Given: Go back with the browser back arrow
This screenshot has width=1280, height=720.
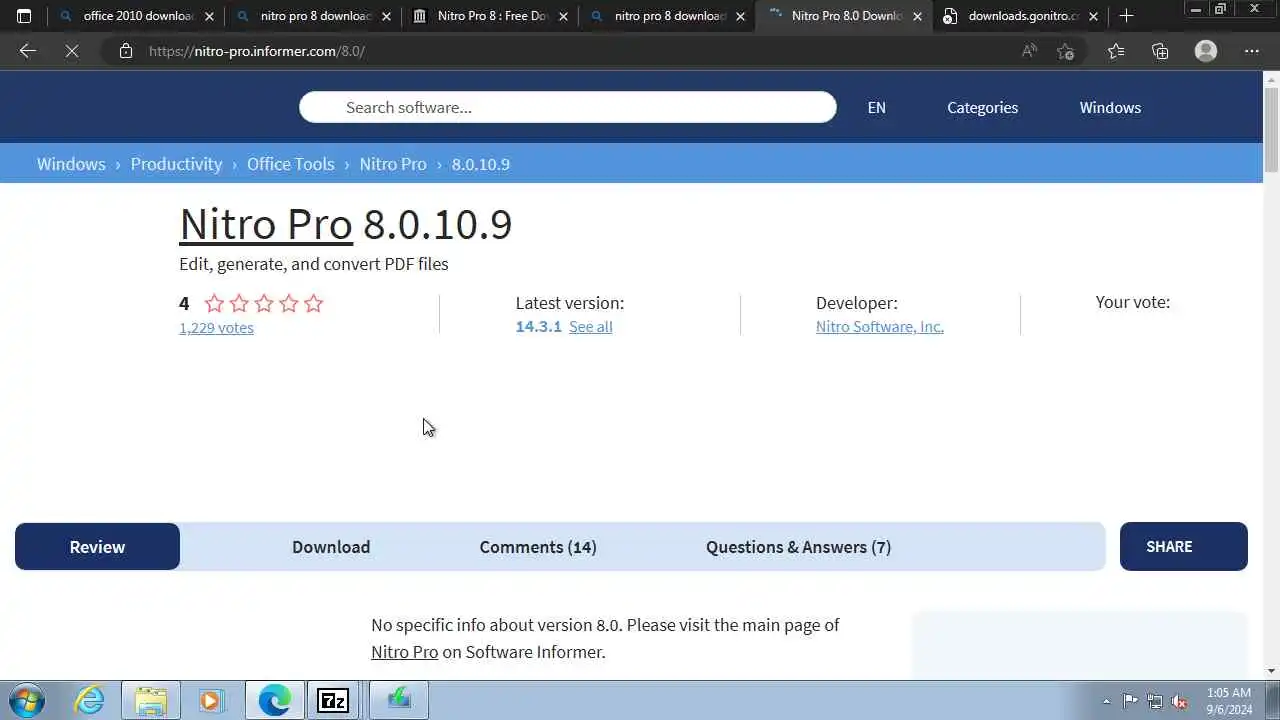Looking at the screenshot, I should click(27, 51).
